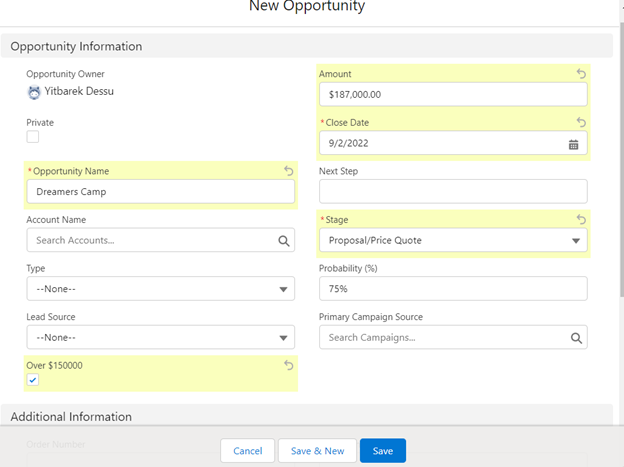This screenshot has width=624, height=467.
Task: Click the Primary Campaign Source search icon
Action: (576, 338)
